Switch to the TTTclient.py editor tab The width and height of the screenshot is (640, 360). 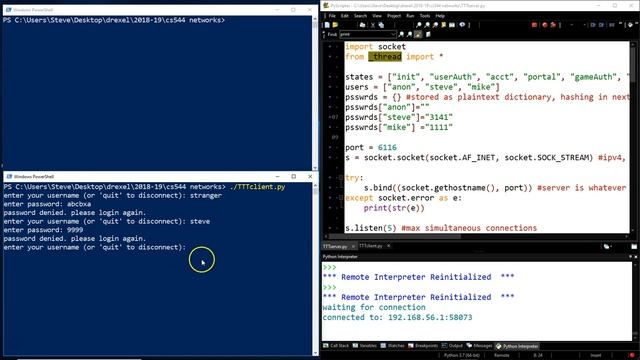pyautogui.click(x=371, y=246)
